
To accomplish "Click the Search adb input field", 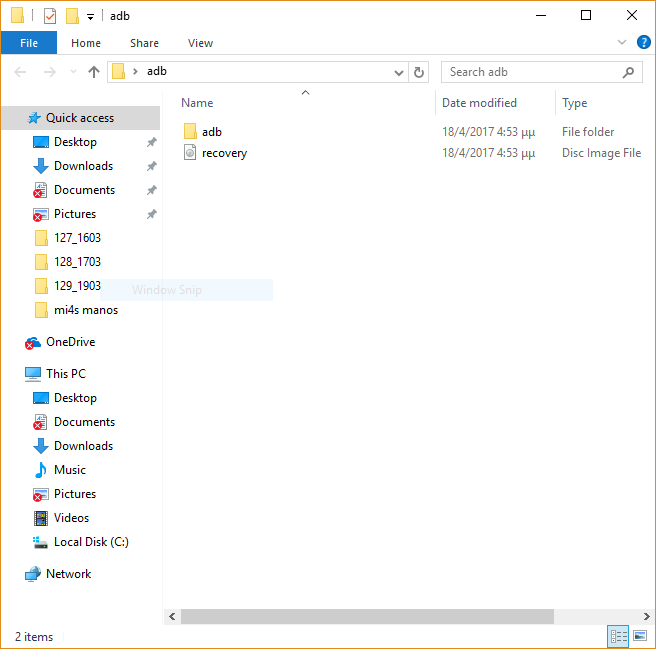I will coord(530,72).
